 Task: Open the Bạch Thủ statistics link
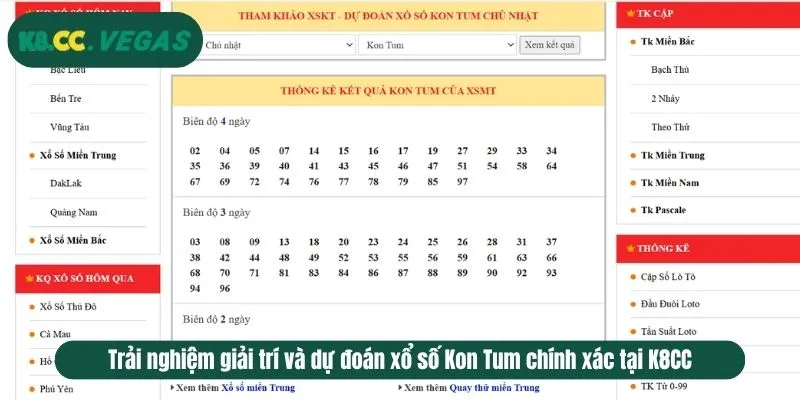[x=670, y=70]
